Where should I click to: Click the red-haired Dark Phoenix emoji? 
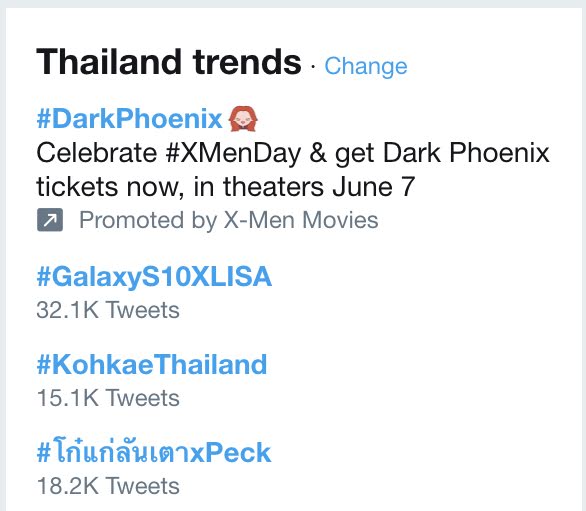coord(243,119)
